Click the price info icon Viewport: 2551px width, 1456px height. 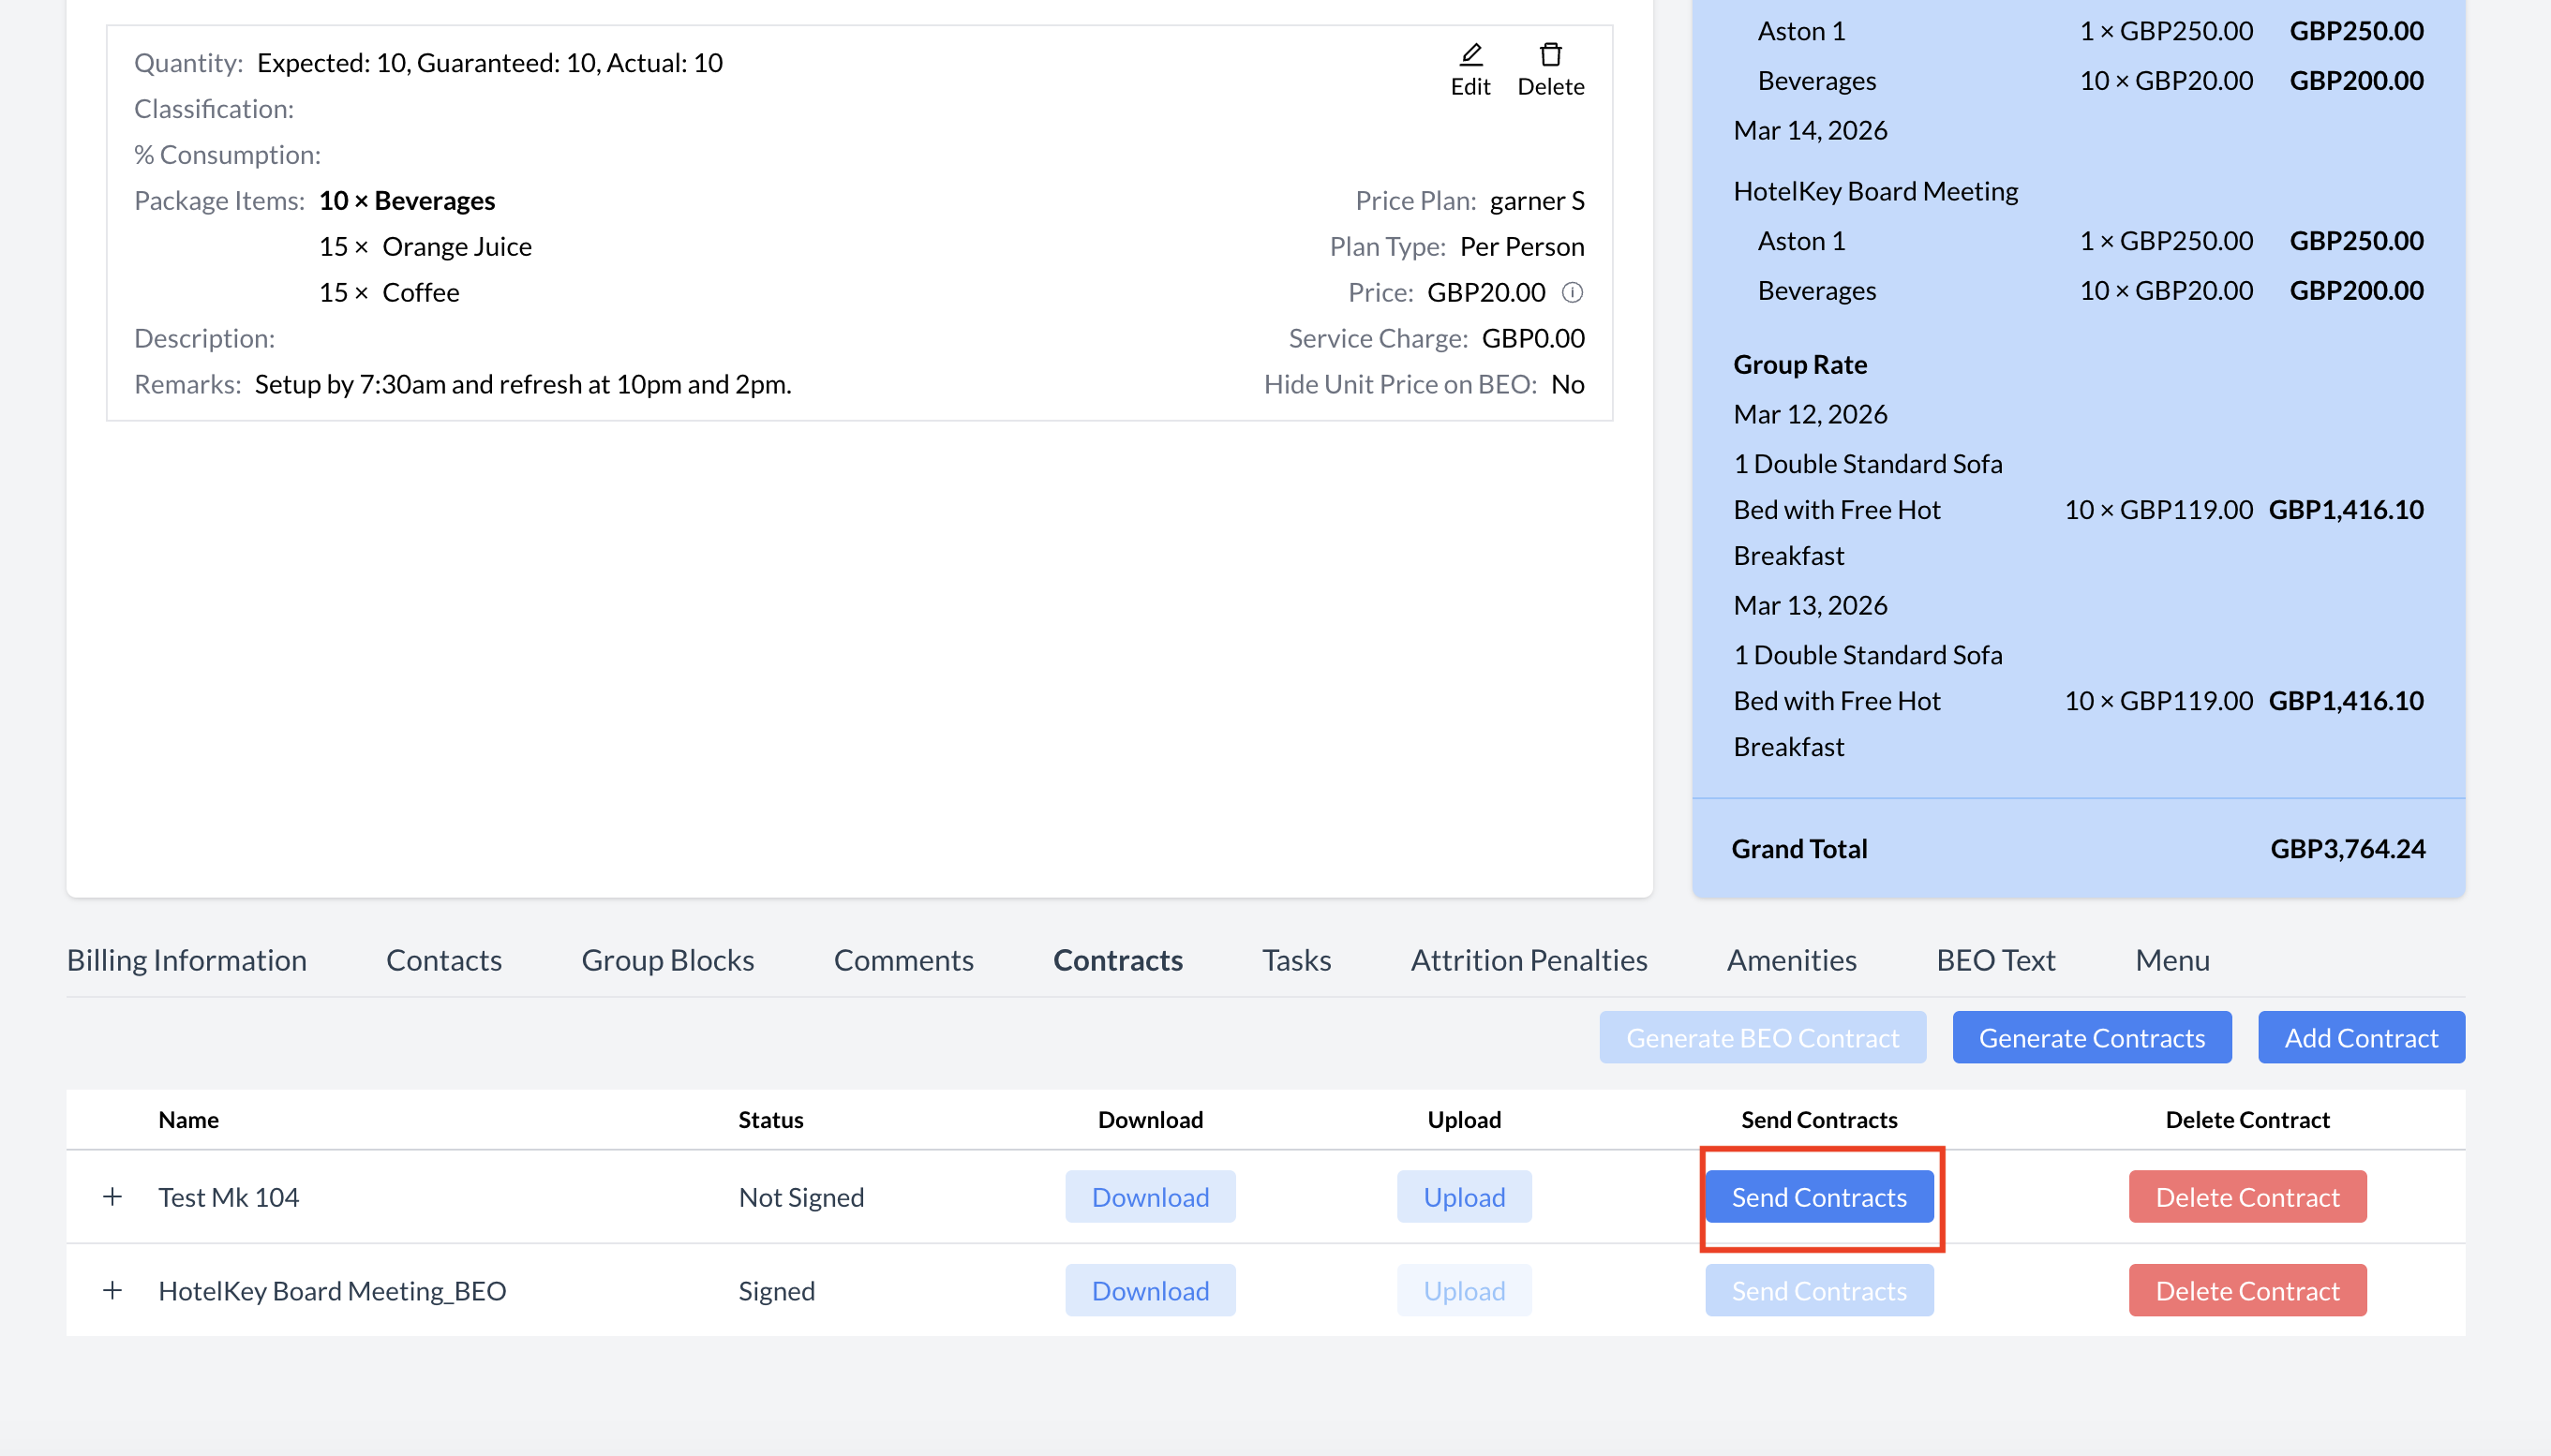coord(1572,293)
